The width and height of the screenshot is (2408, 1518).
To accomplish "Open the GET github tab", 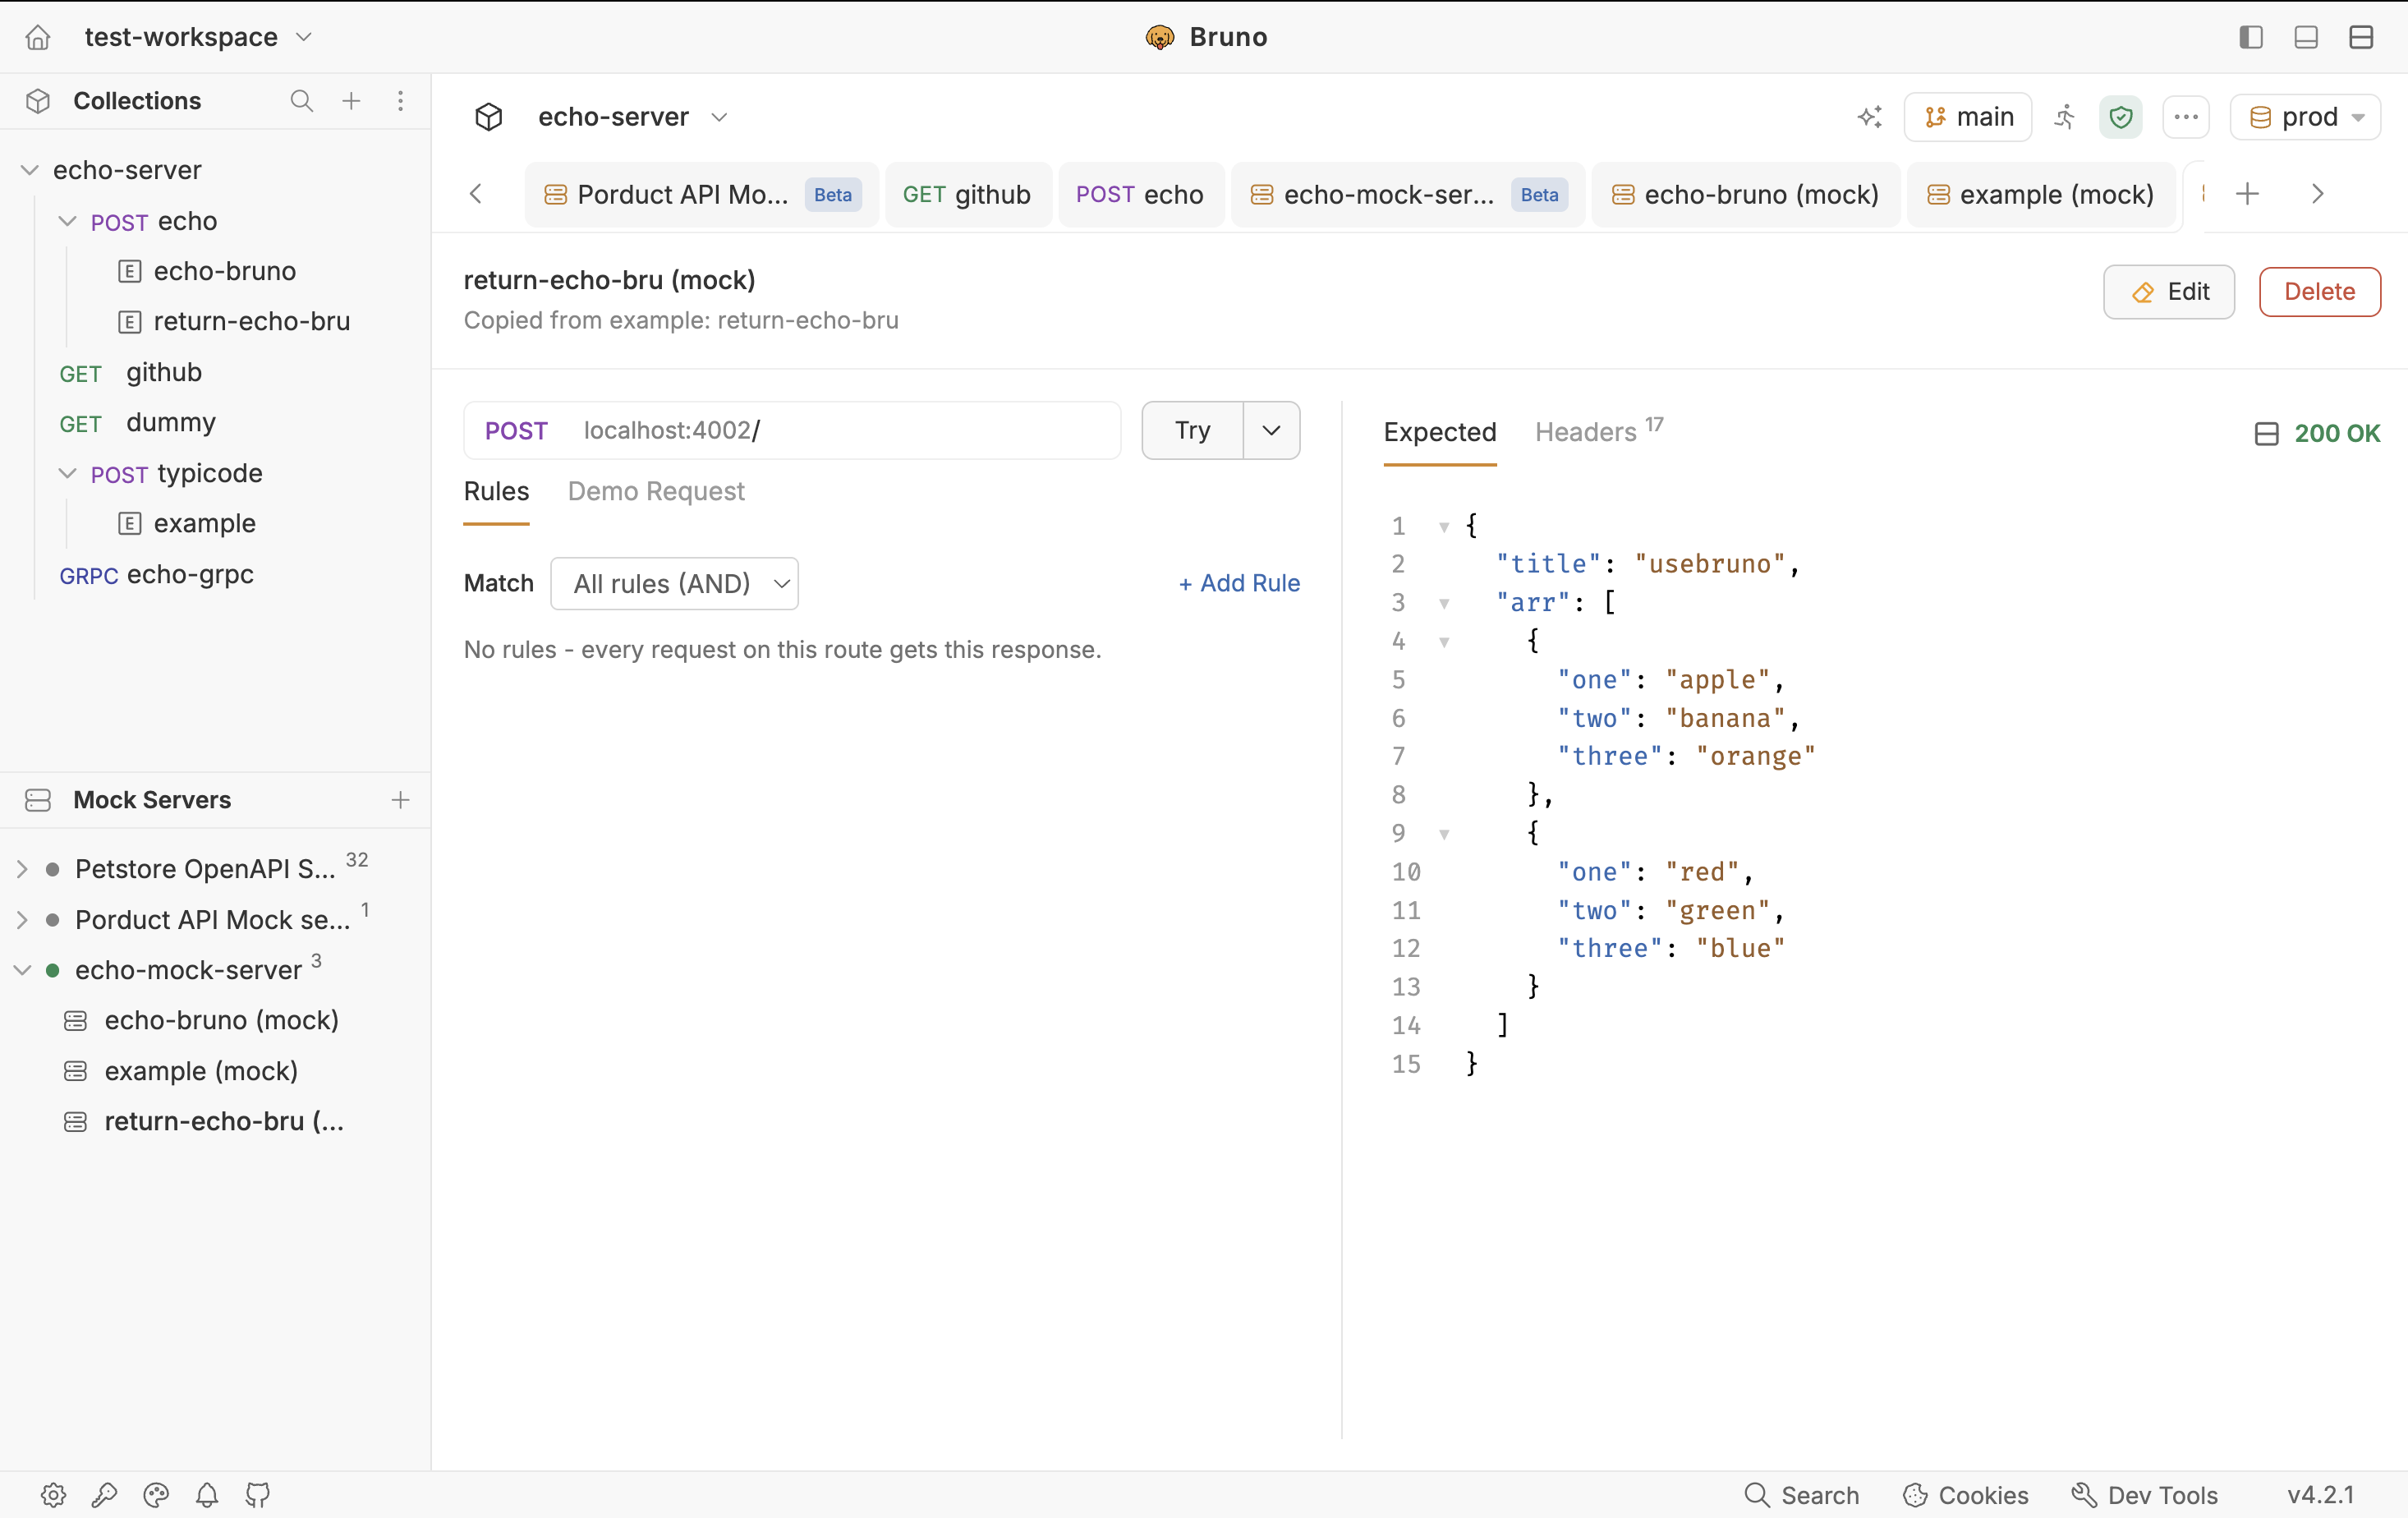I will (967, 194).
